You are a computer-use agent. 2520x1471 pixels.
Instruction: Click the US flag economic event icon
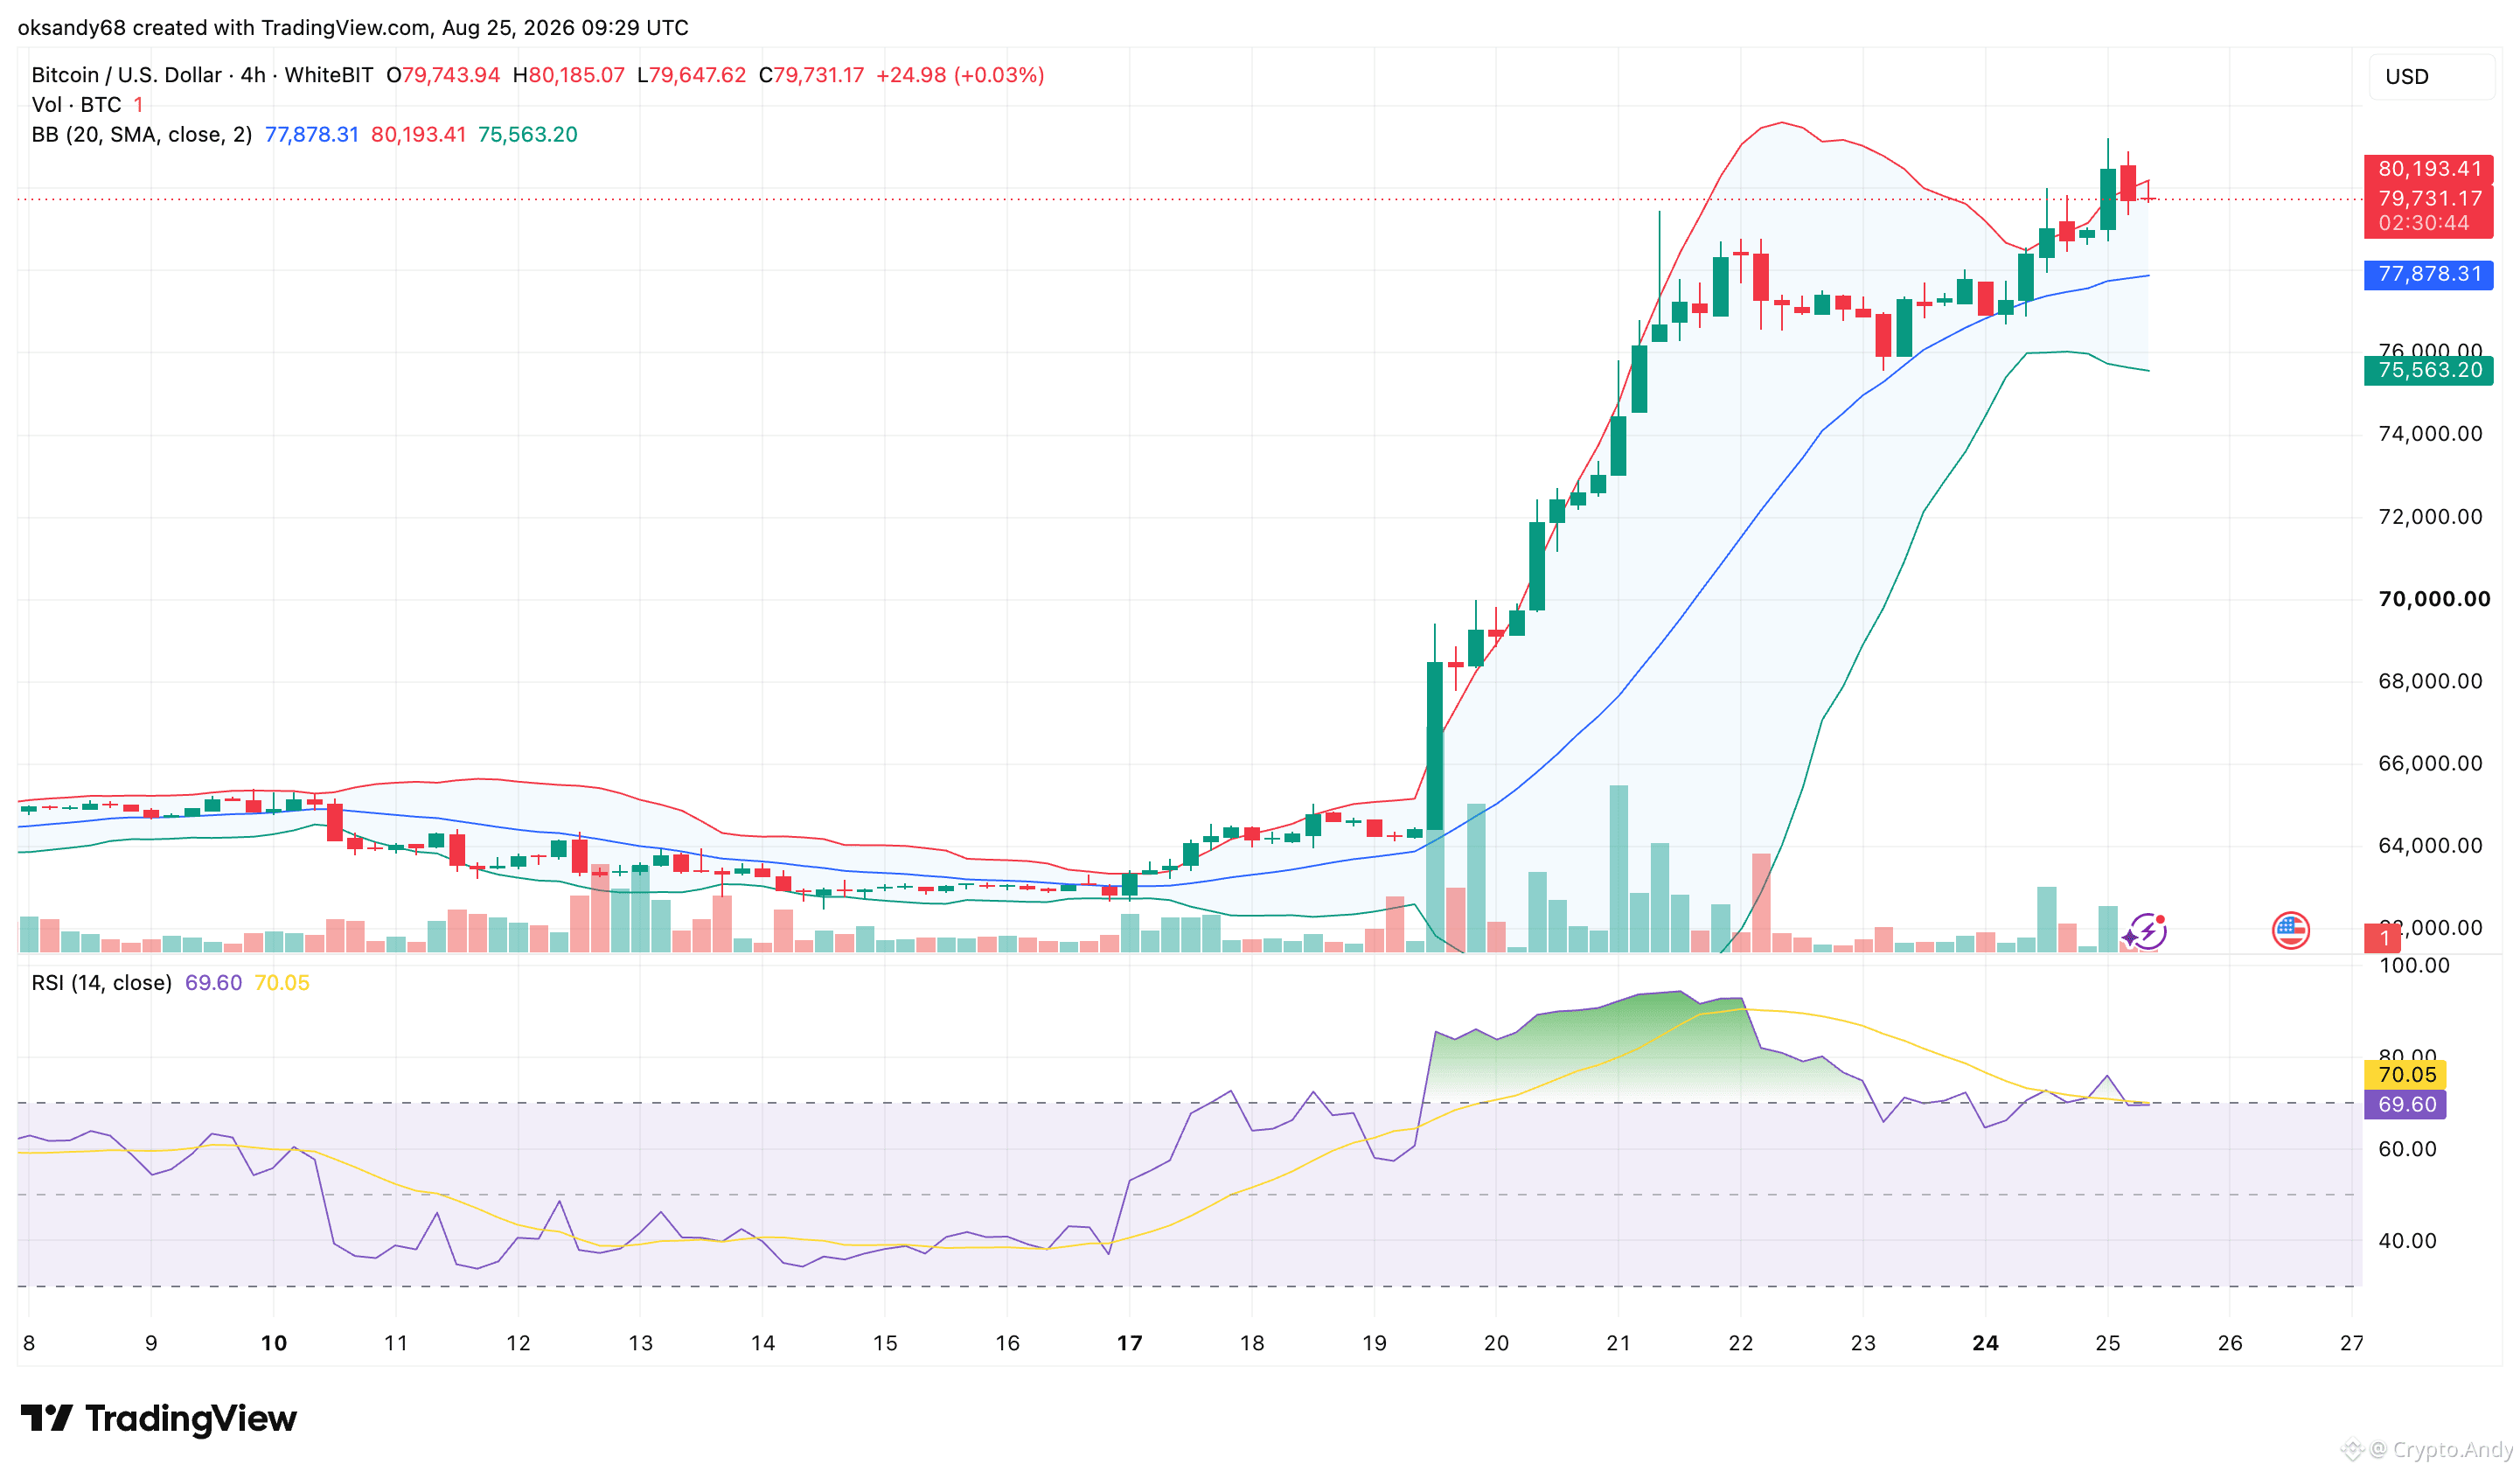coord(2290,931)
